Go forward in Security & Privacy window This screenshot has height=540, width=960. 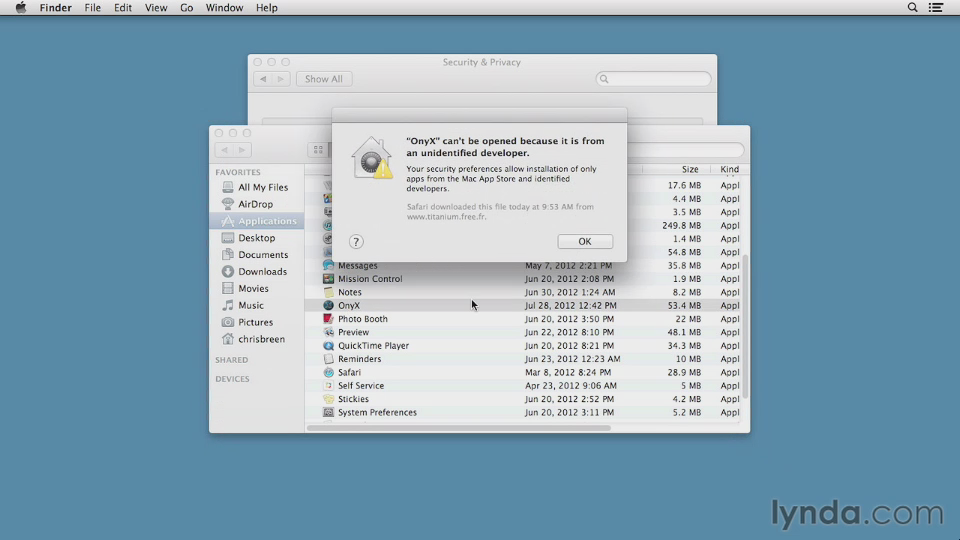(281, 79)
